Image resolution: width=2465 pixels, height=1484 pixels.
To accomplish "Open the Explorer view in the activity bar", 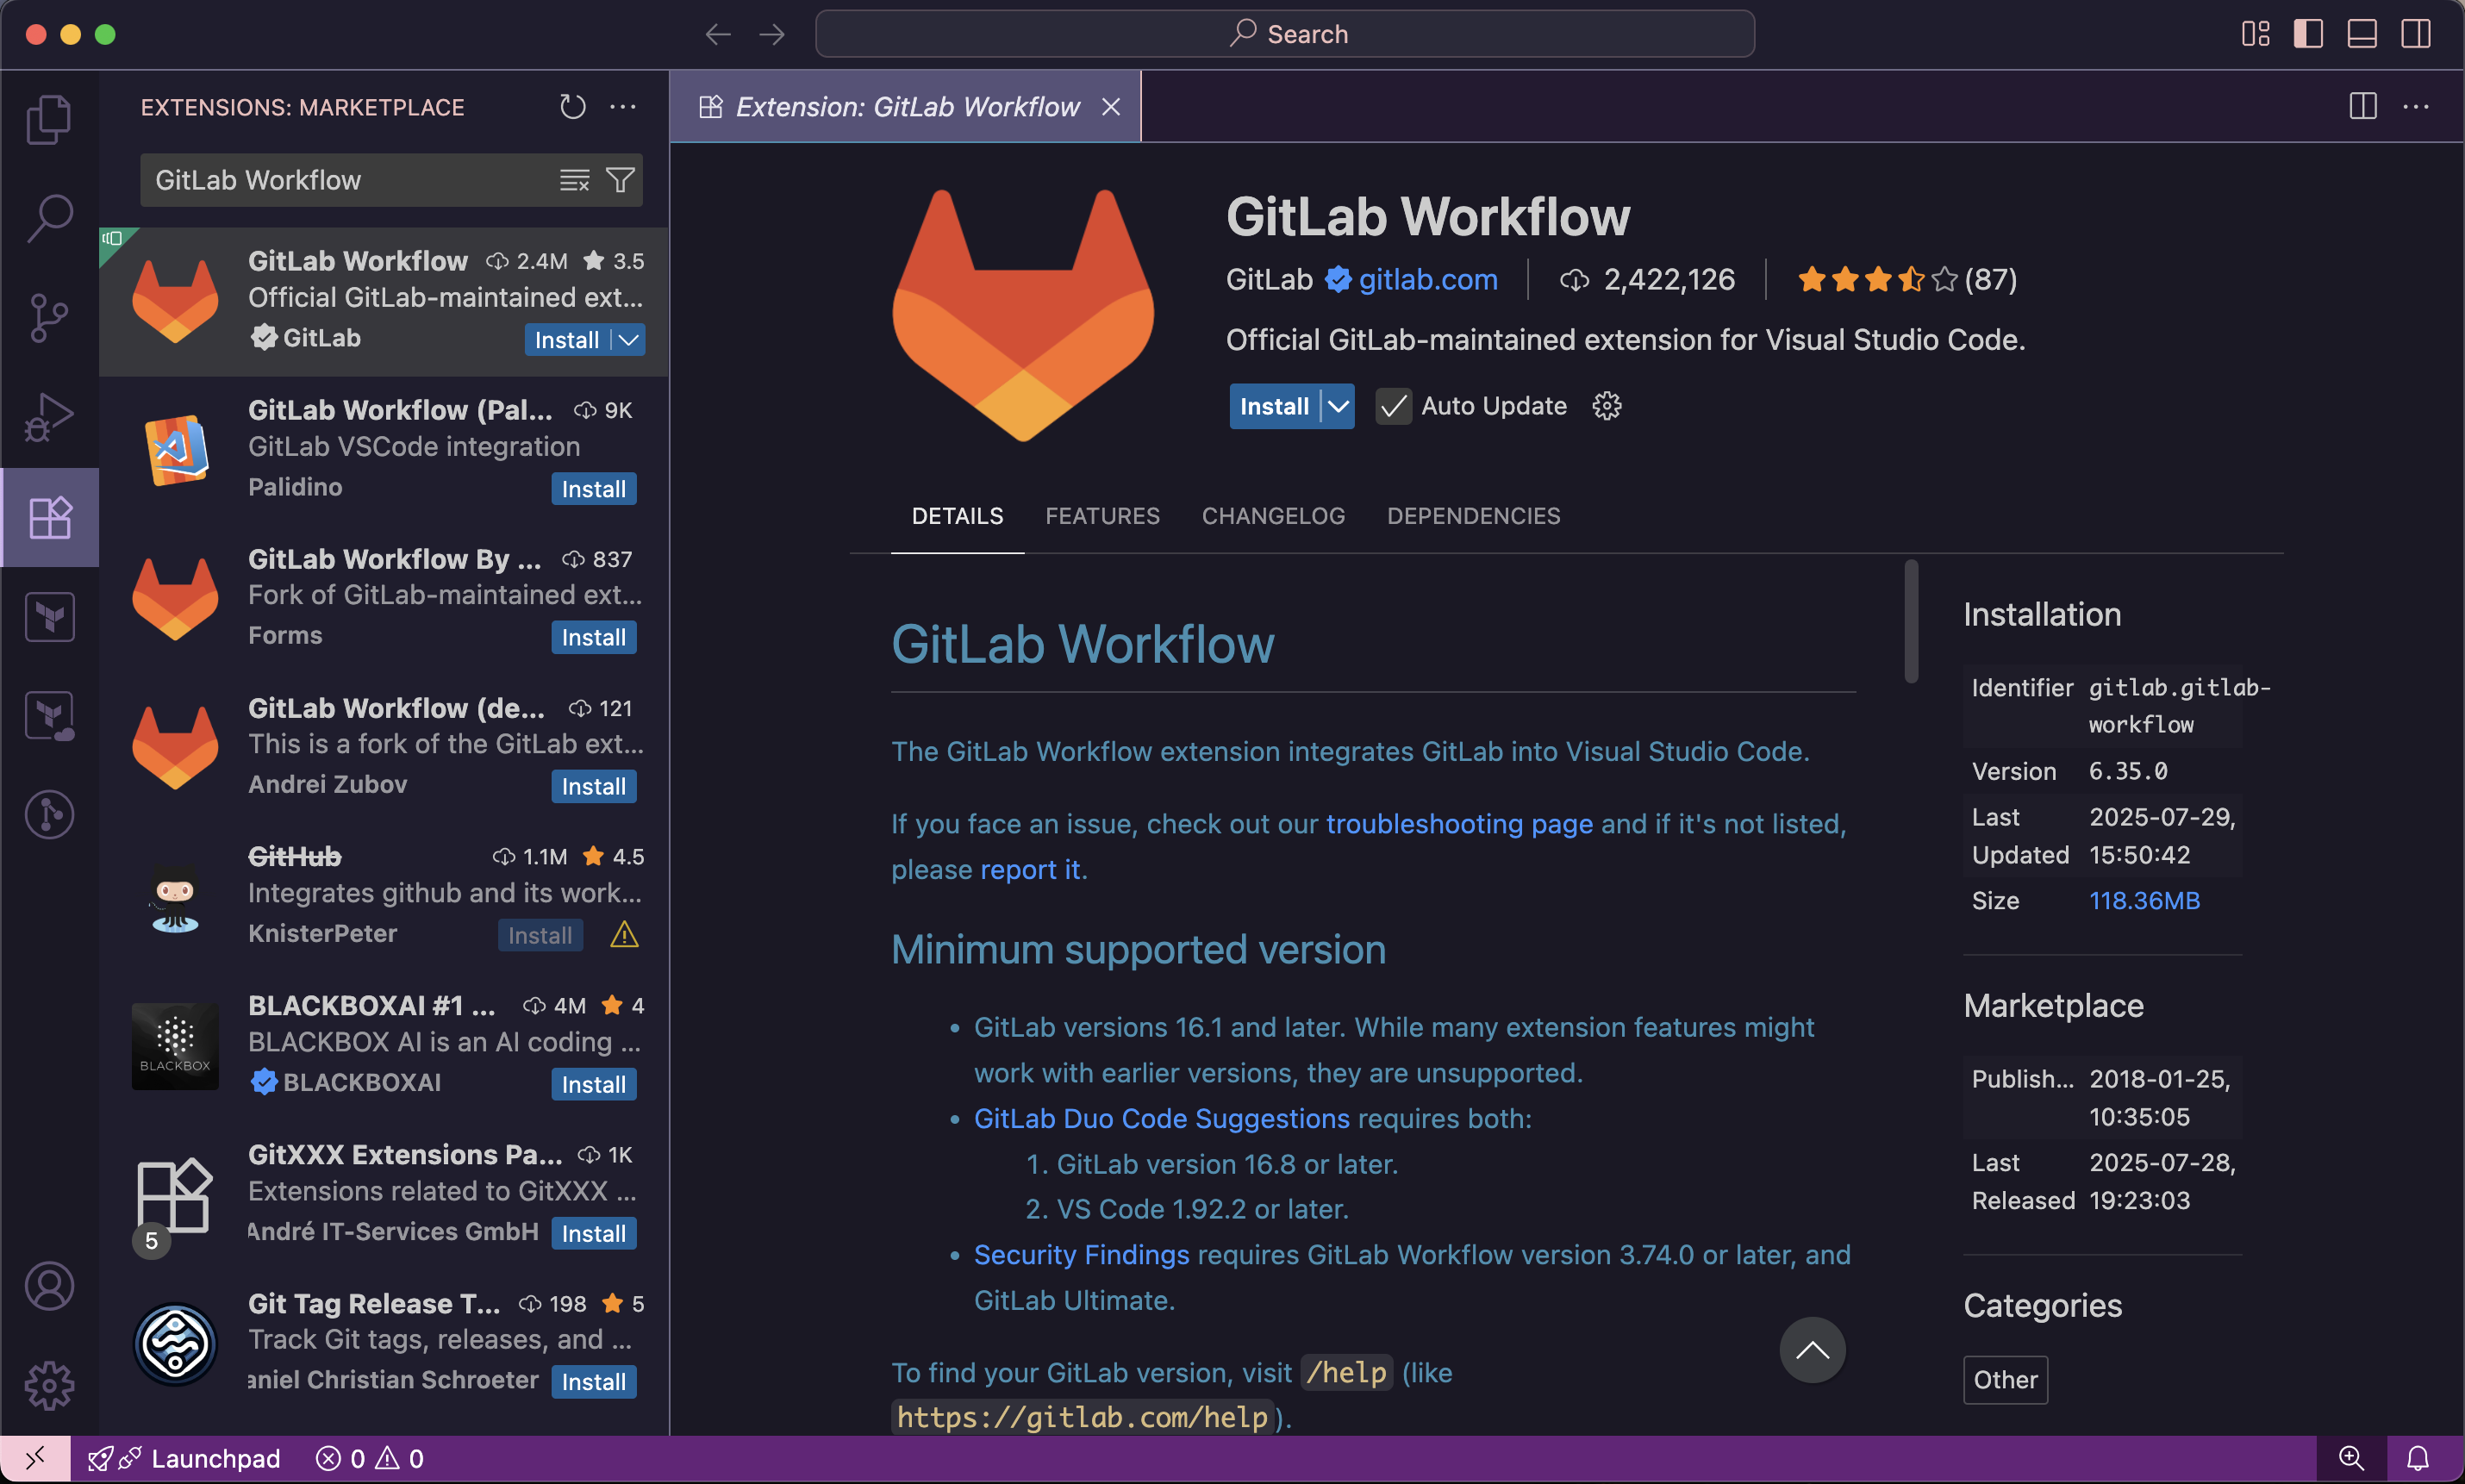I will [x=49, y=118].
